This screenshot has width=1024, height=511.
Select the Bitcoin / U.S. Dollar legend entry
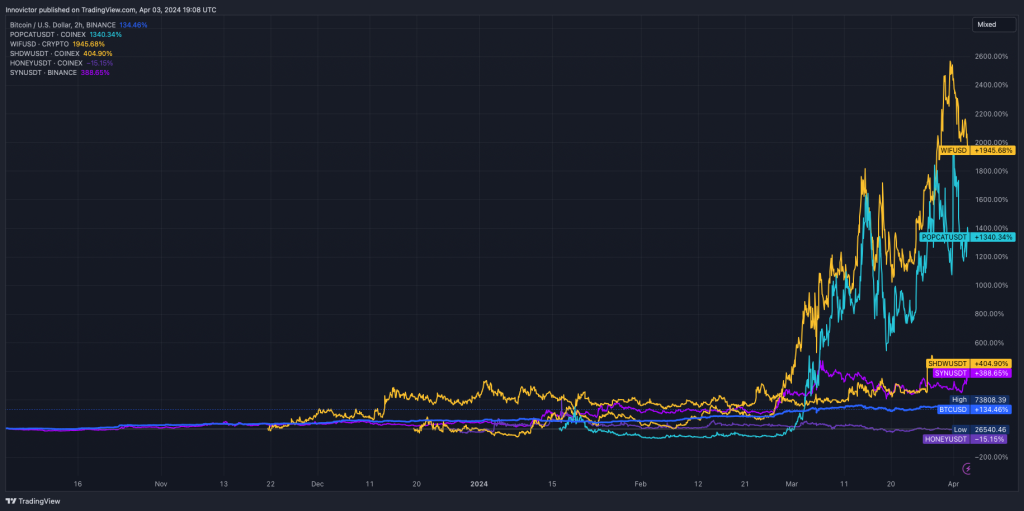pos(60,24)
